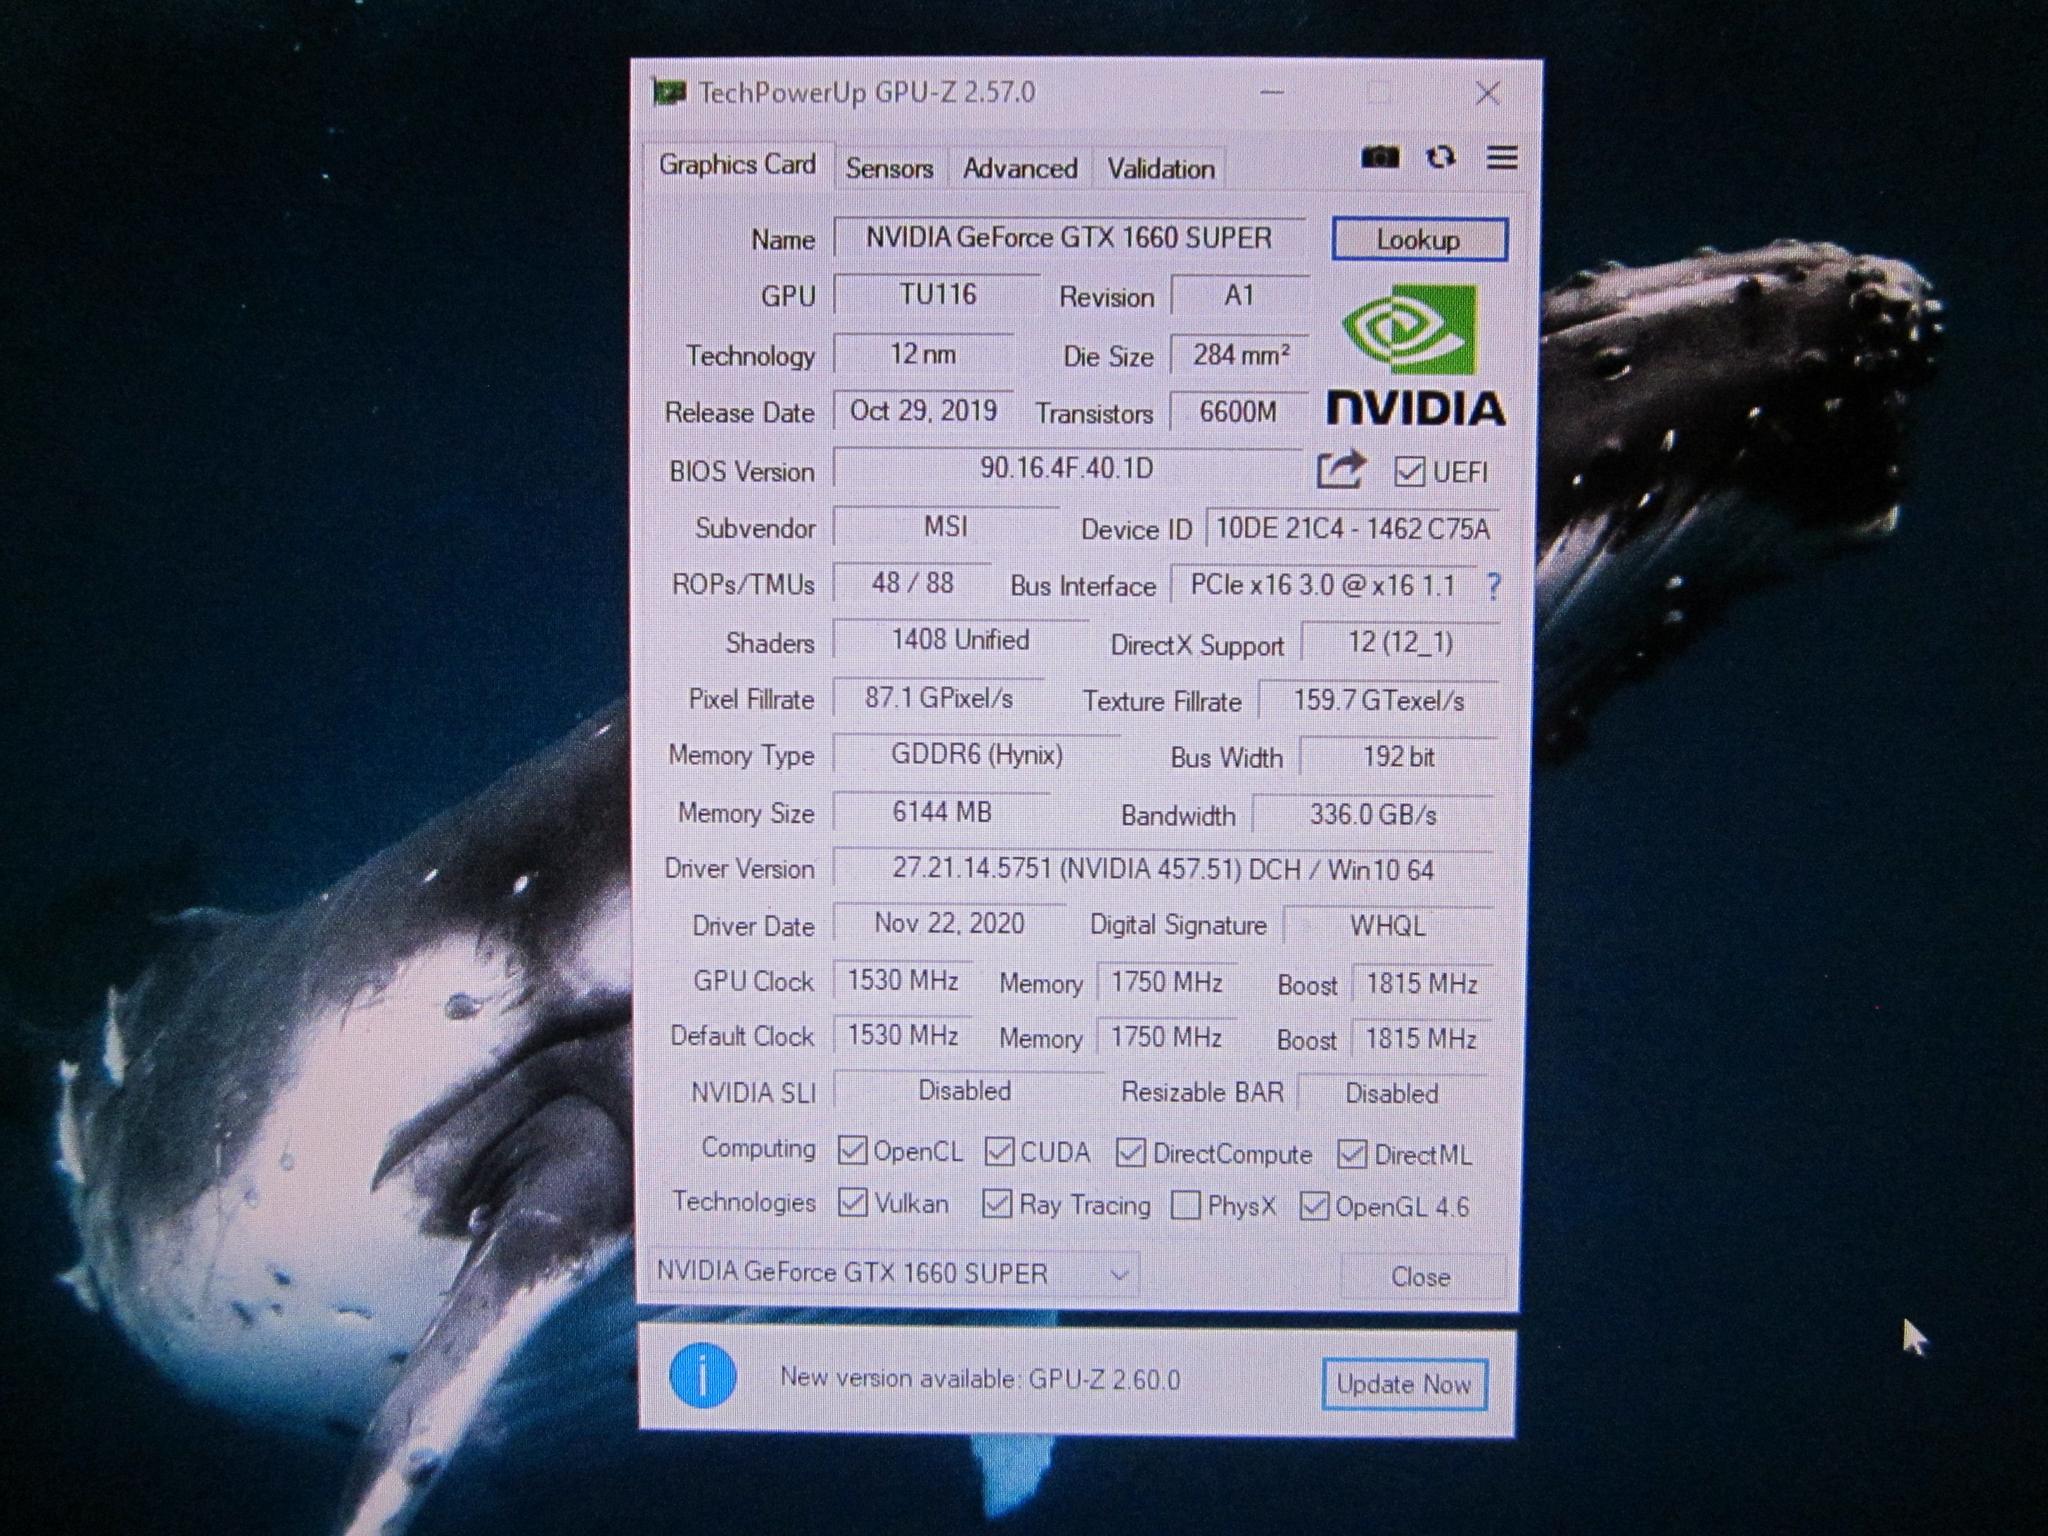The image size is (2048, 1536).
Task: Toggle the OpenGL 4.6 checkbox
Action: coord(1314,1206)
